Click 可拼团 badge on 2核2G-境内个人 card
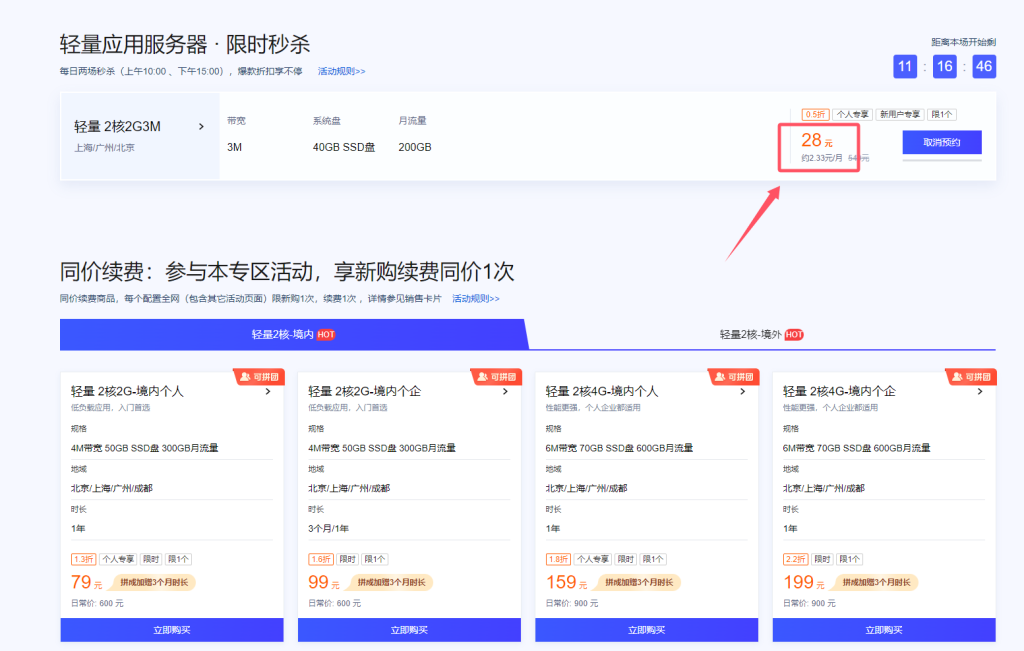This screenshot has height=651, width=1024. 259,377
